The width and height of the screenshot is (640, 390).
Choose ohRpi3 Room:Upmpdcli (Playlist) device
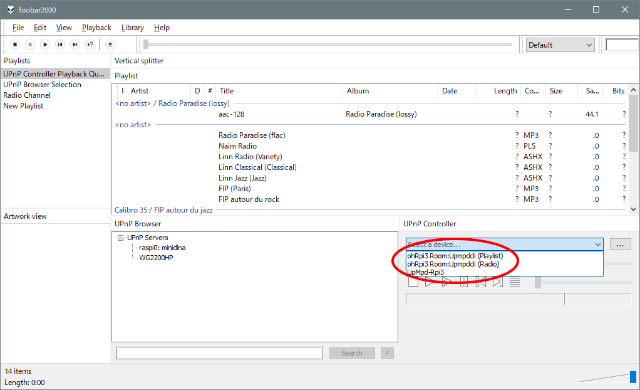(504, 256)
